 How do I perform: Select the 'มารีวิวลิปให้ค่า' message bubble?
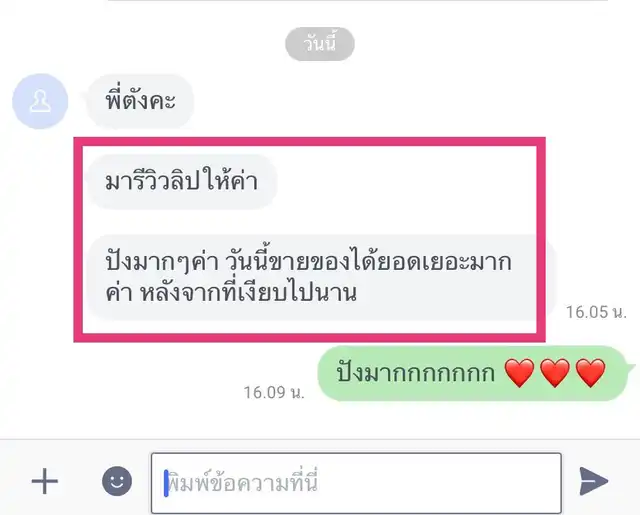182,182
